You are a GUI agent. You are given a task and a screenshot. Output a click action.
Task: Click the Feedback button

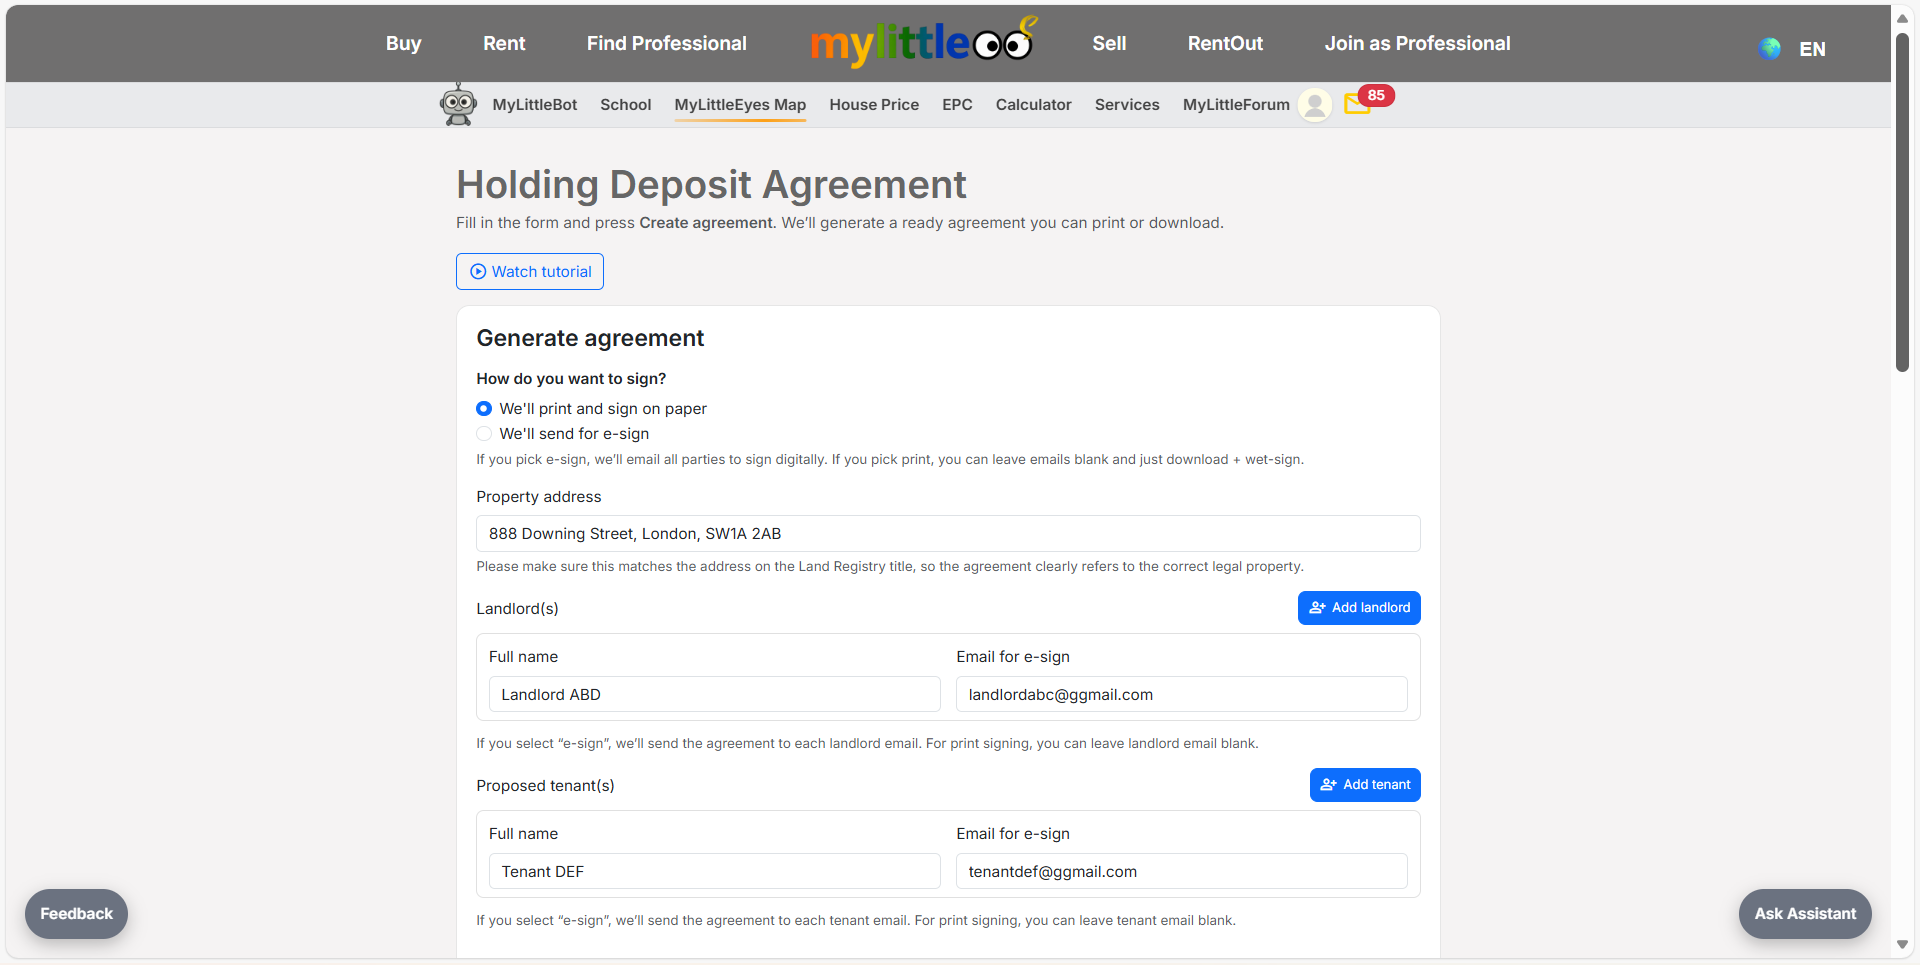(x=76, y=913)
